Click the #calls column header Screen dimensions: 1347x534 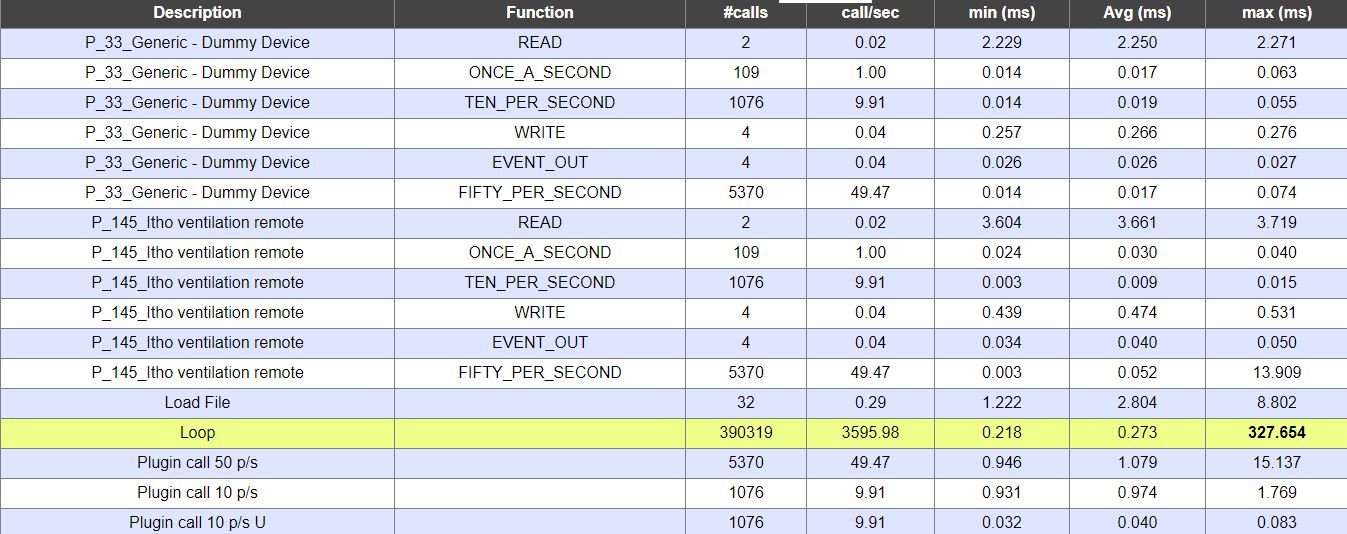(746, 13)
